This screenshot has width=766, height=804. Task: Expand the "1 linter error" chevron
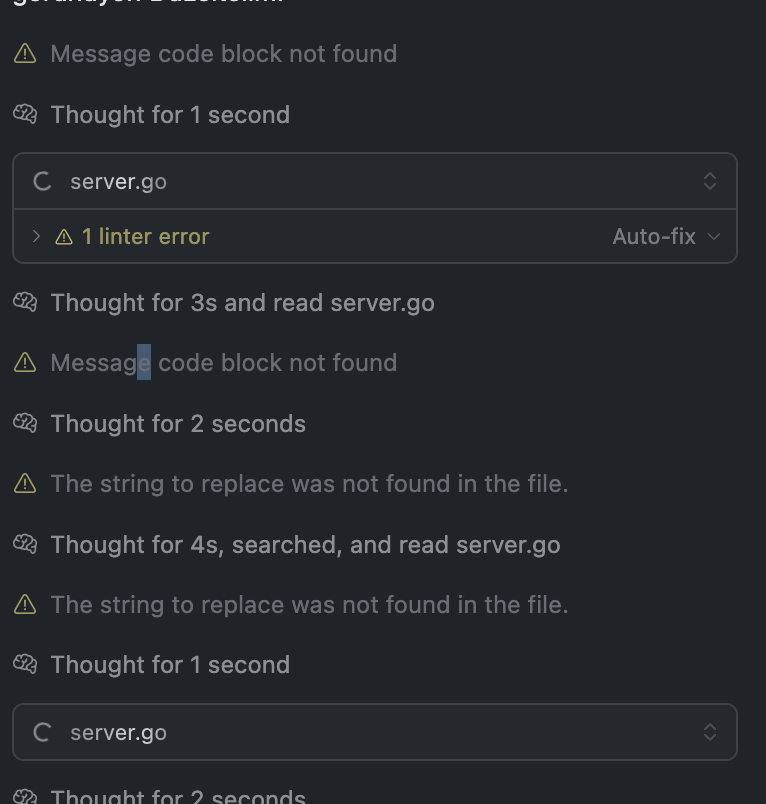(x=36, y=237)
